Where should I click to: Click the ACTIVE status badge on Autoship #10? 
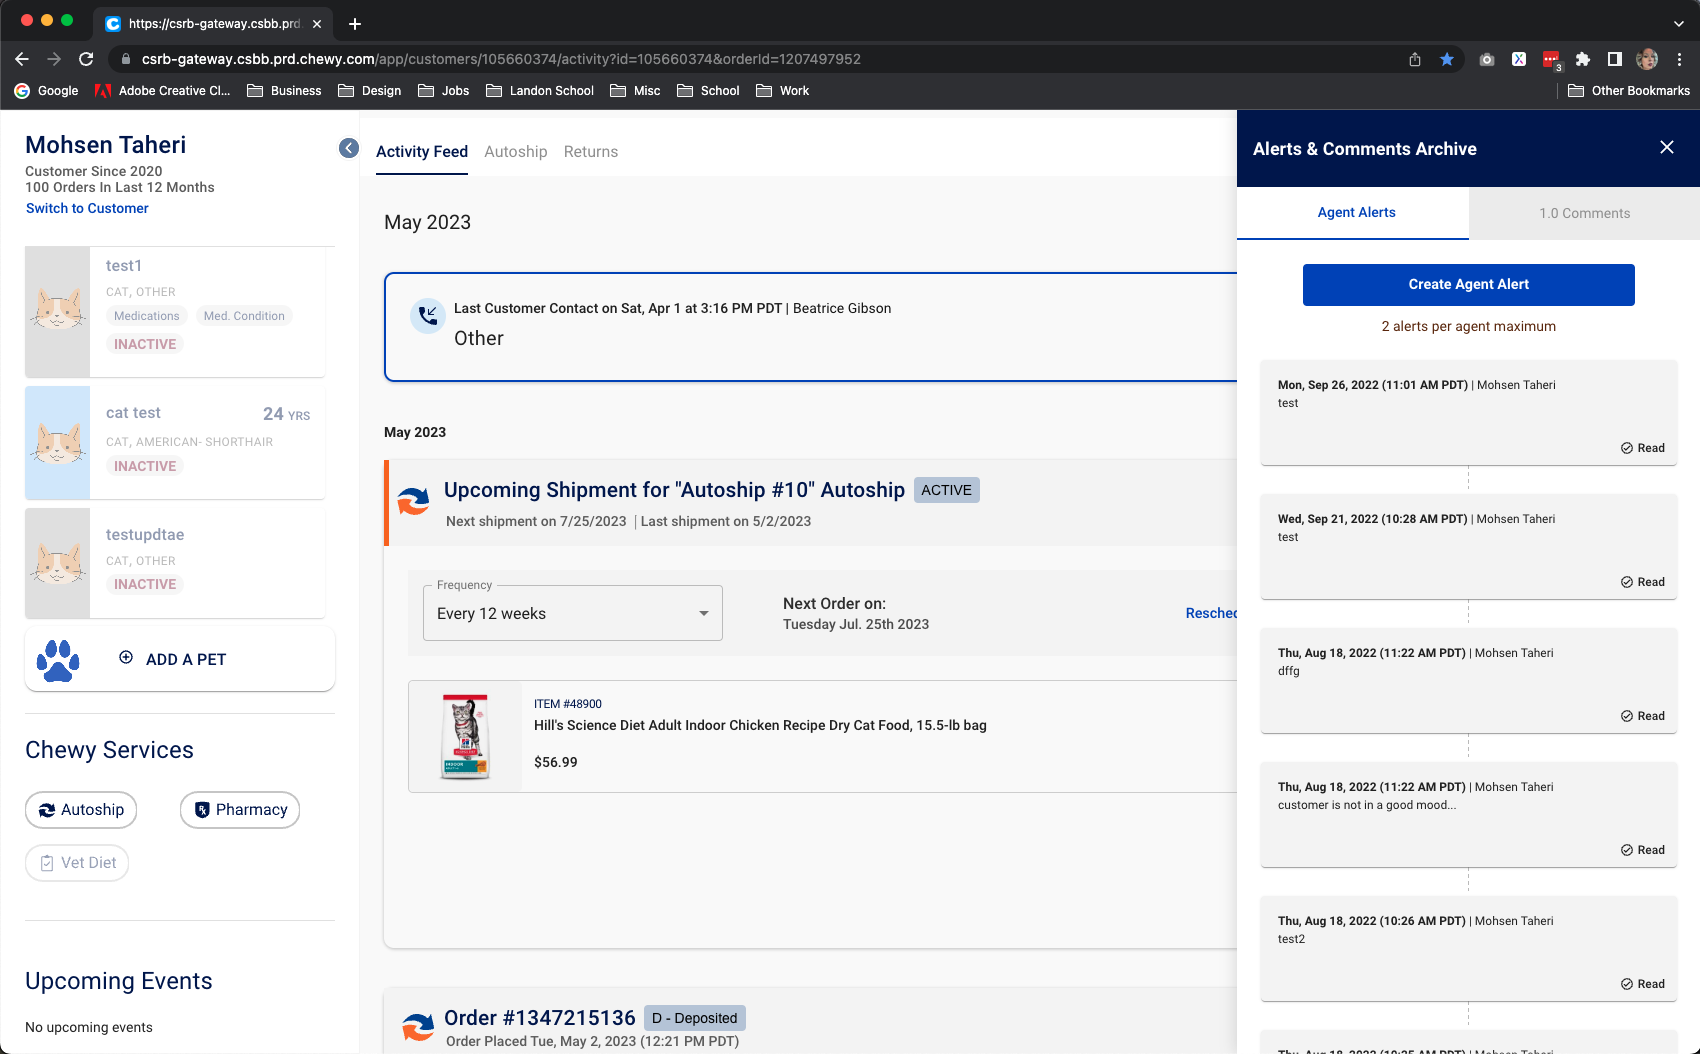pyautogui.click(x=947, y=490)
